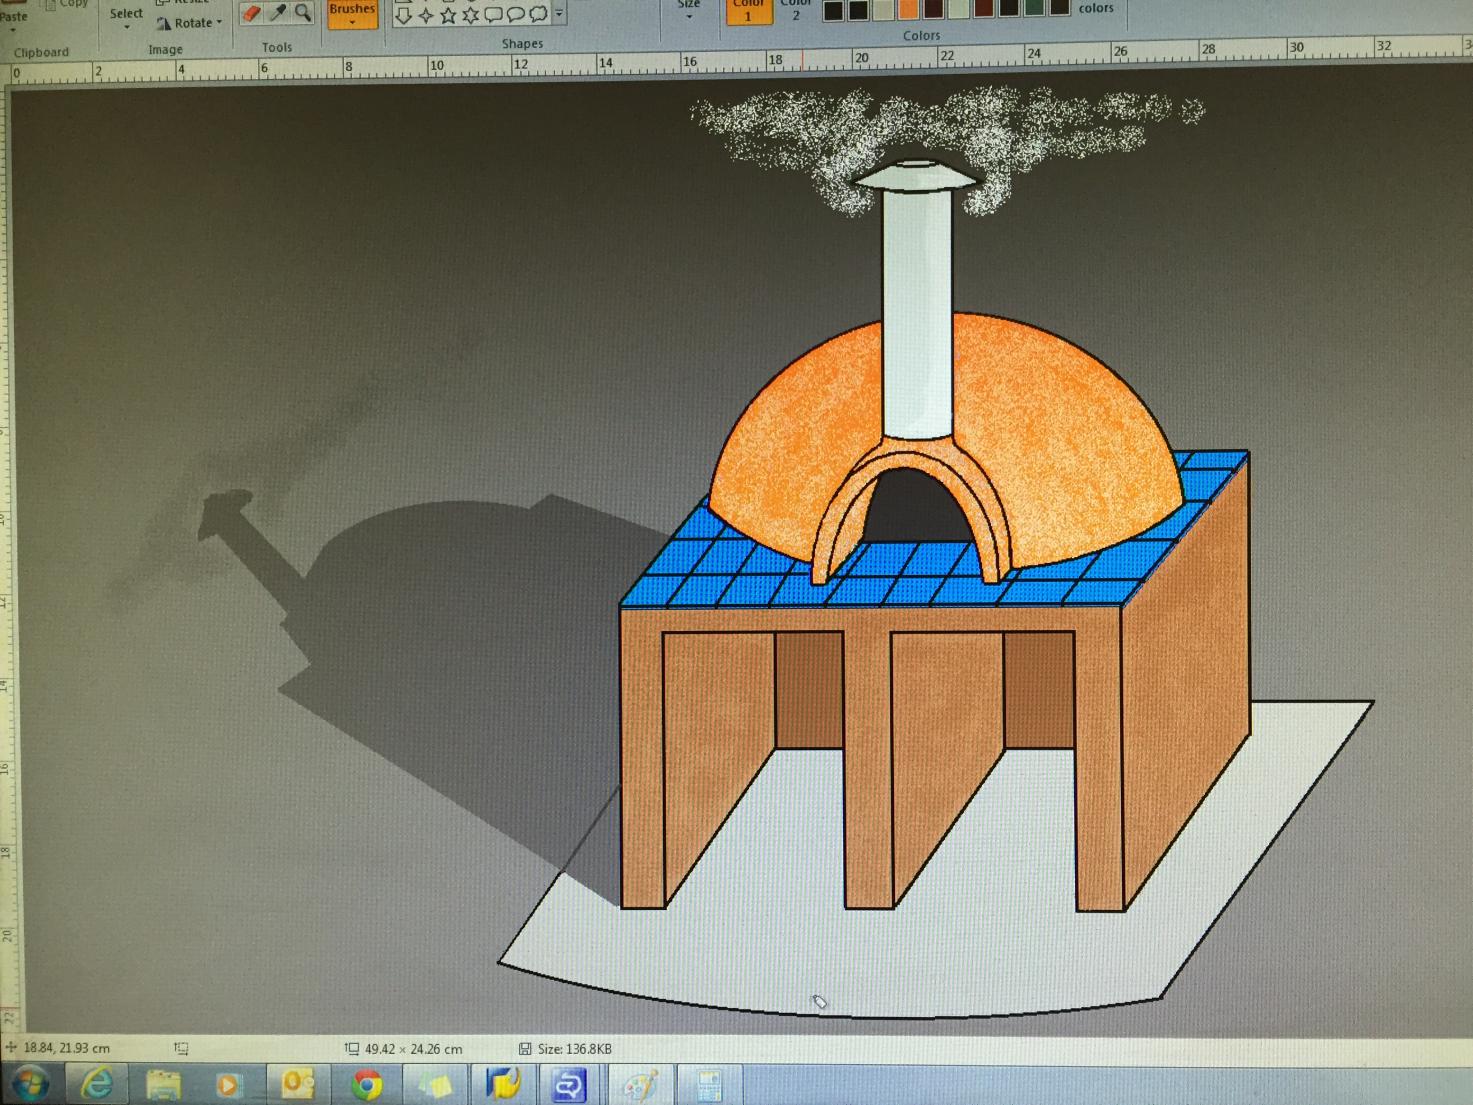Activate the Color 1 button

pyautogui.click(x=748, y=11)
